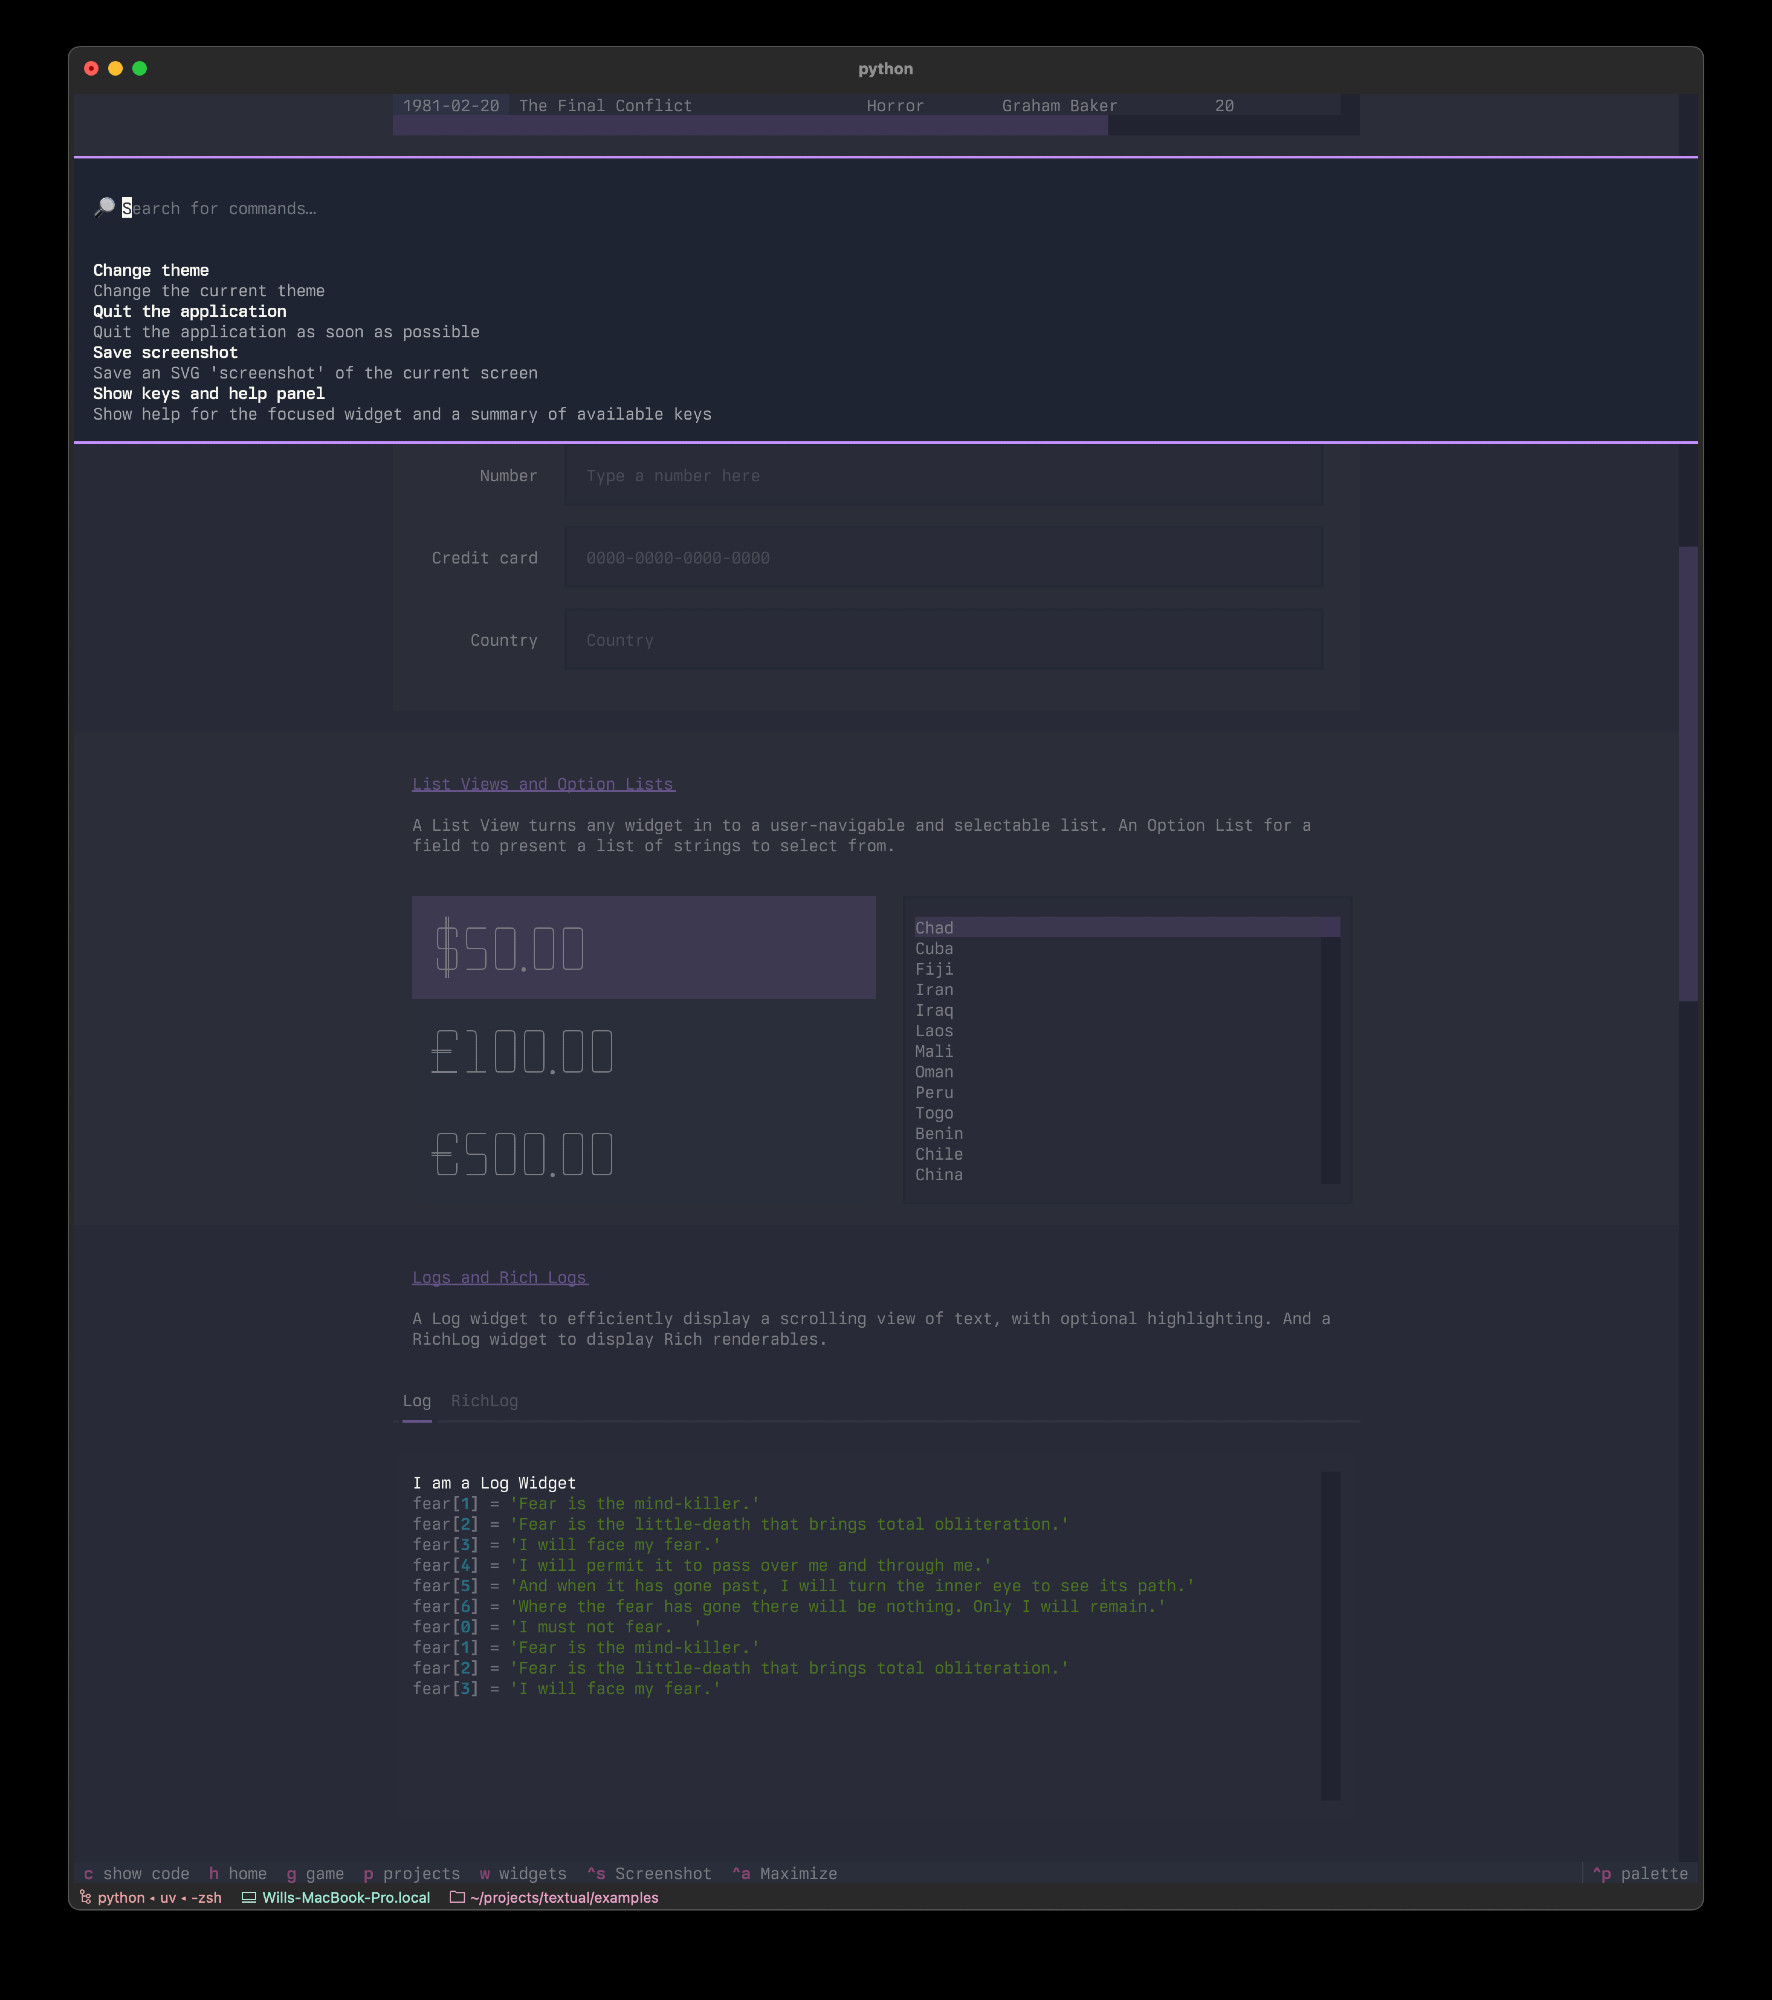The width and height of the screenshot is (1772, 2000).
Task: Select the €500.00 list item
Action: pyautogui.click(x=644, y=1154)
